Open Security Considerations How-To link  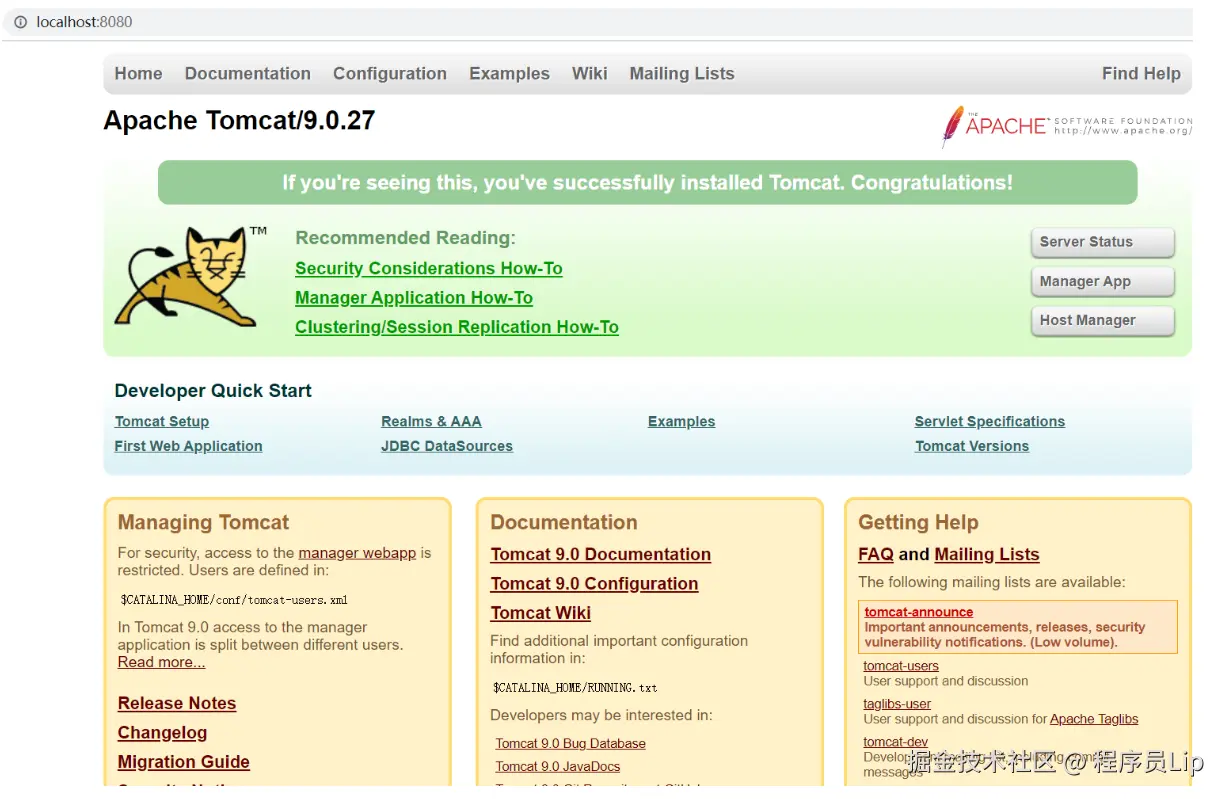point(429,269)
